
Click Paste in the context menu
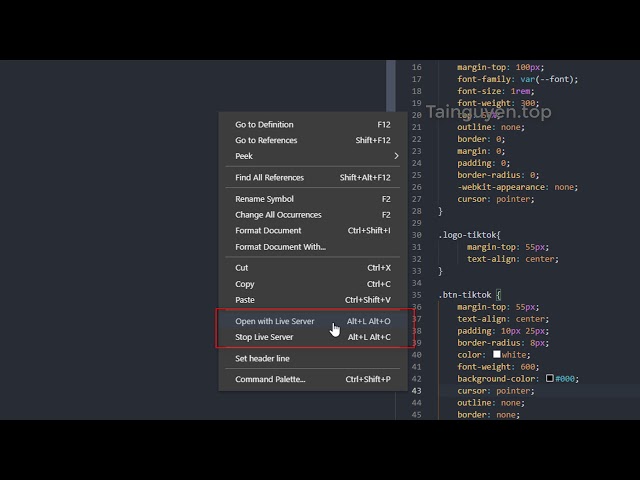tap(313, 300)
